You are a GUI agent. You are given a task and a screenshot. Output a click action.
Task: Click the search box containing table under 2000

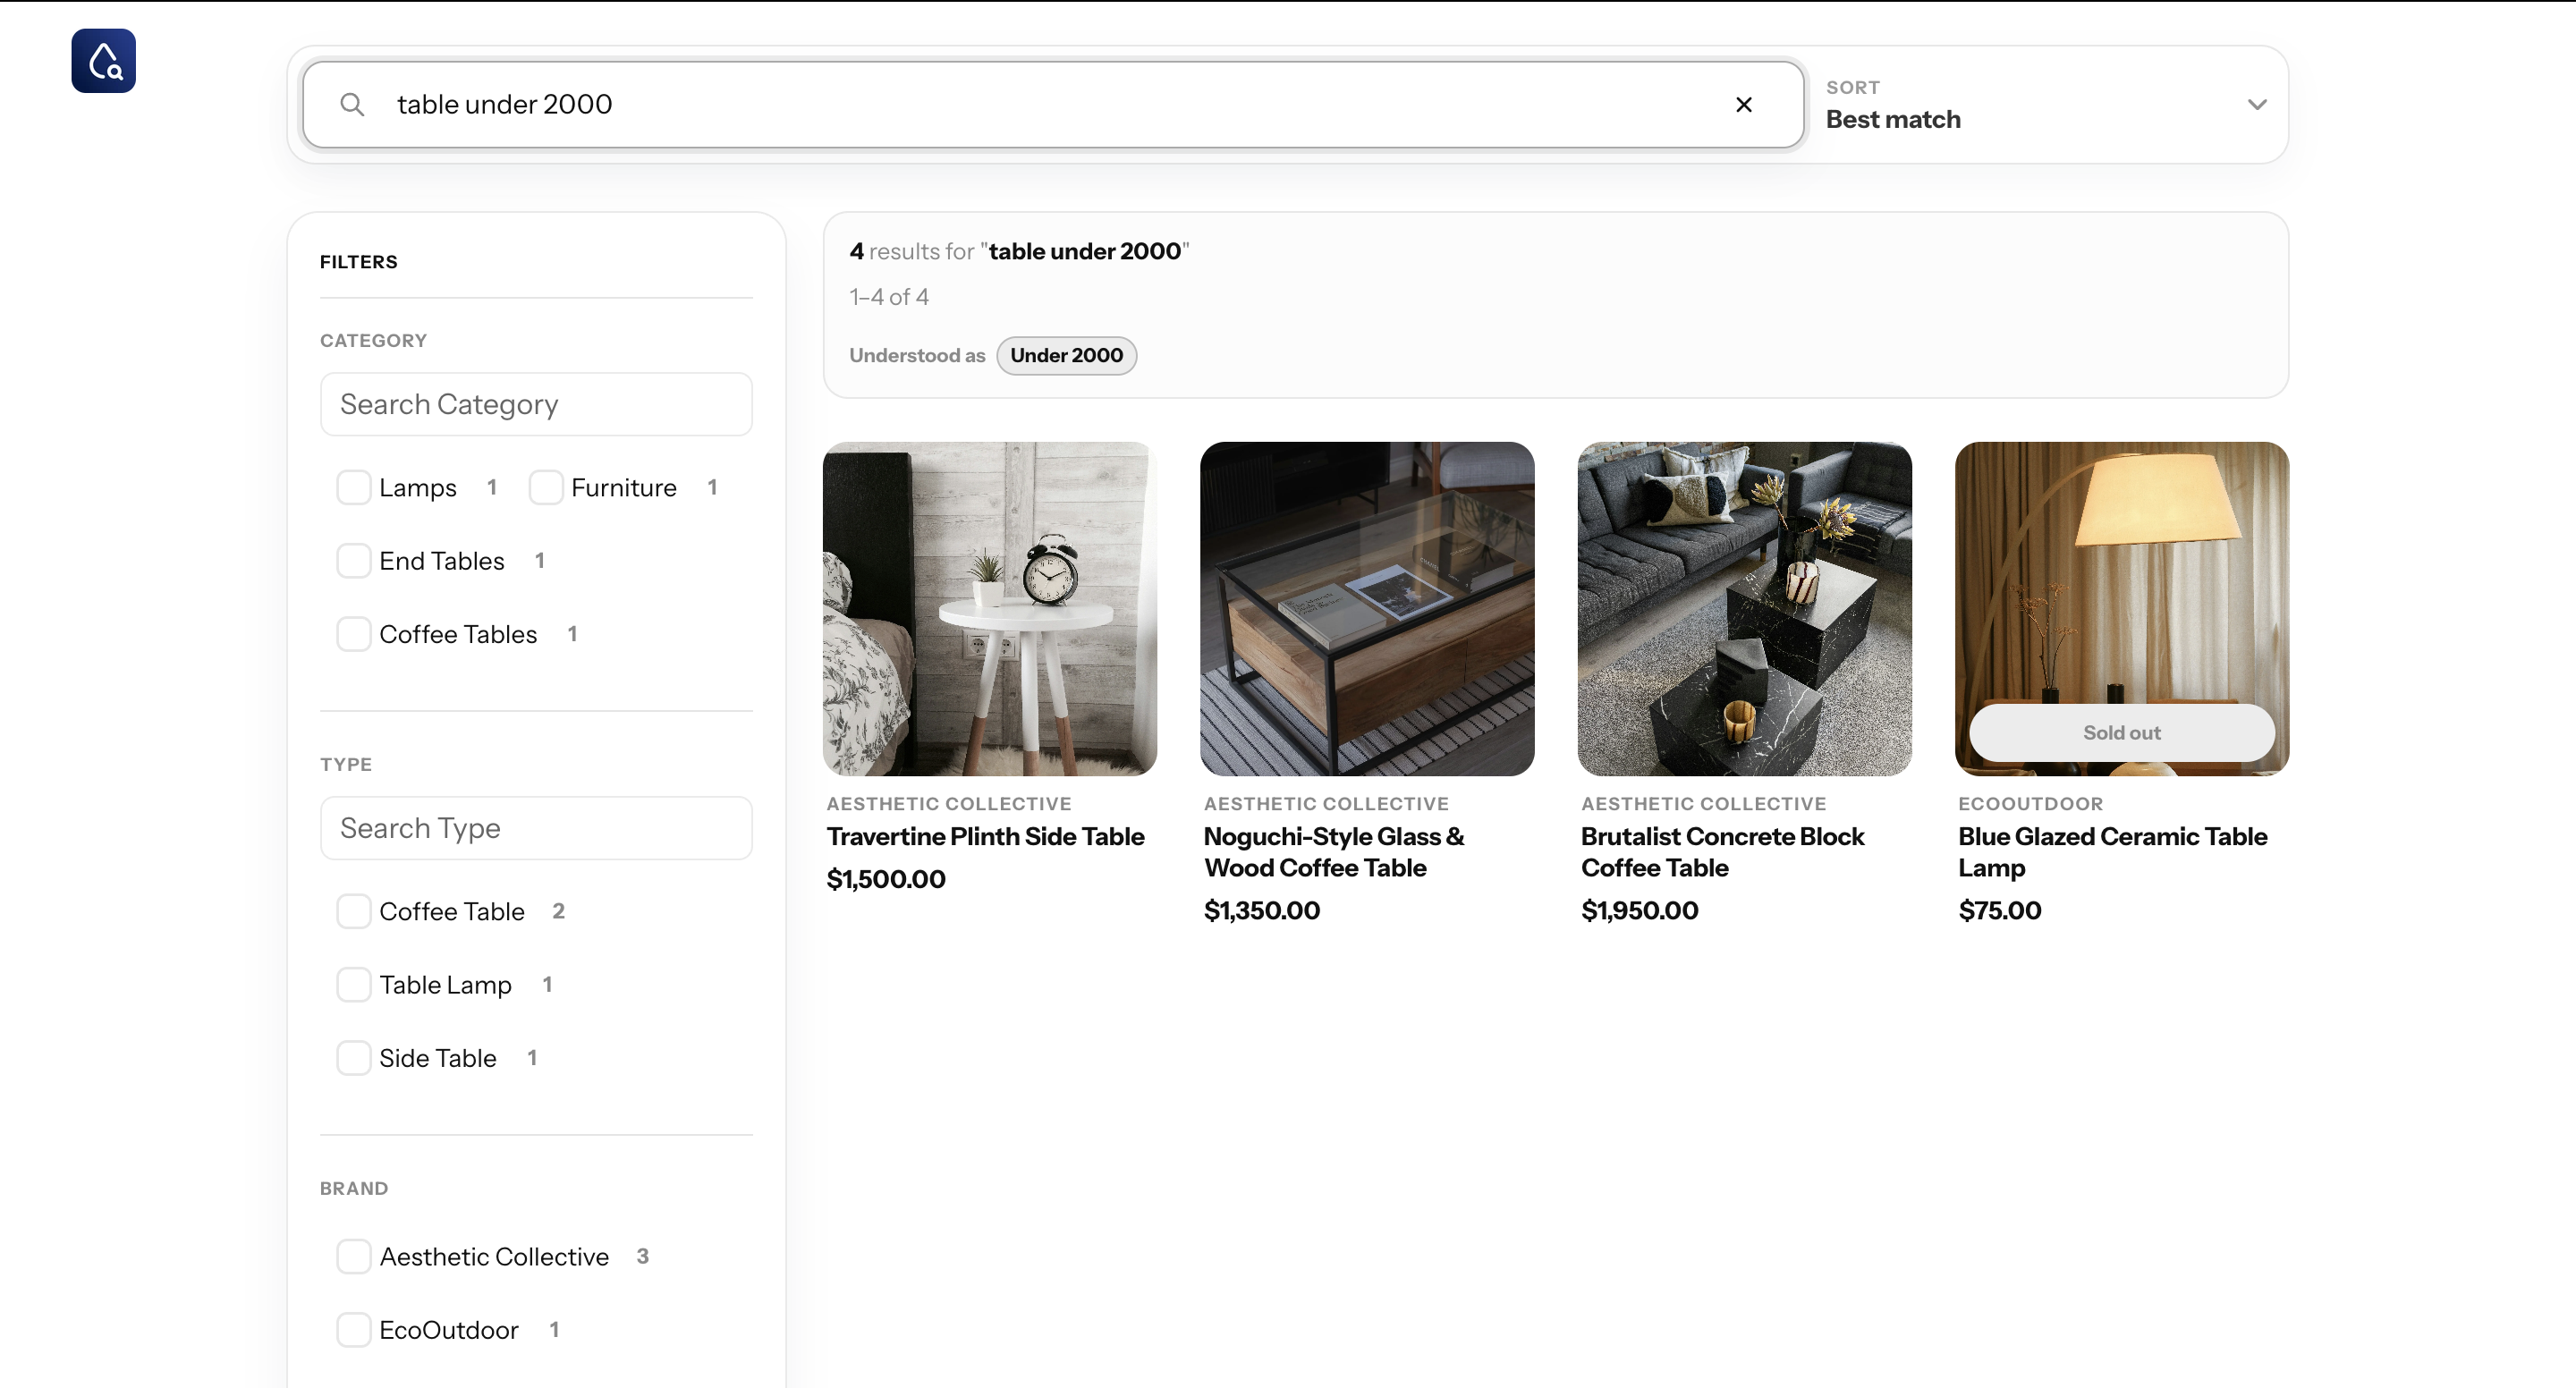[1053, 104]
